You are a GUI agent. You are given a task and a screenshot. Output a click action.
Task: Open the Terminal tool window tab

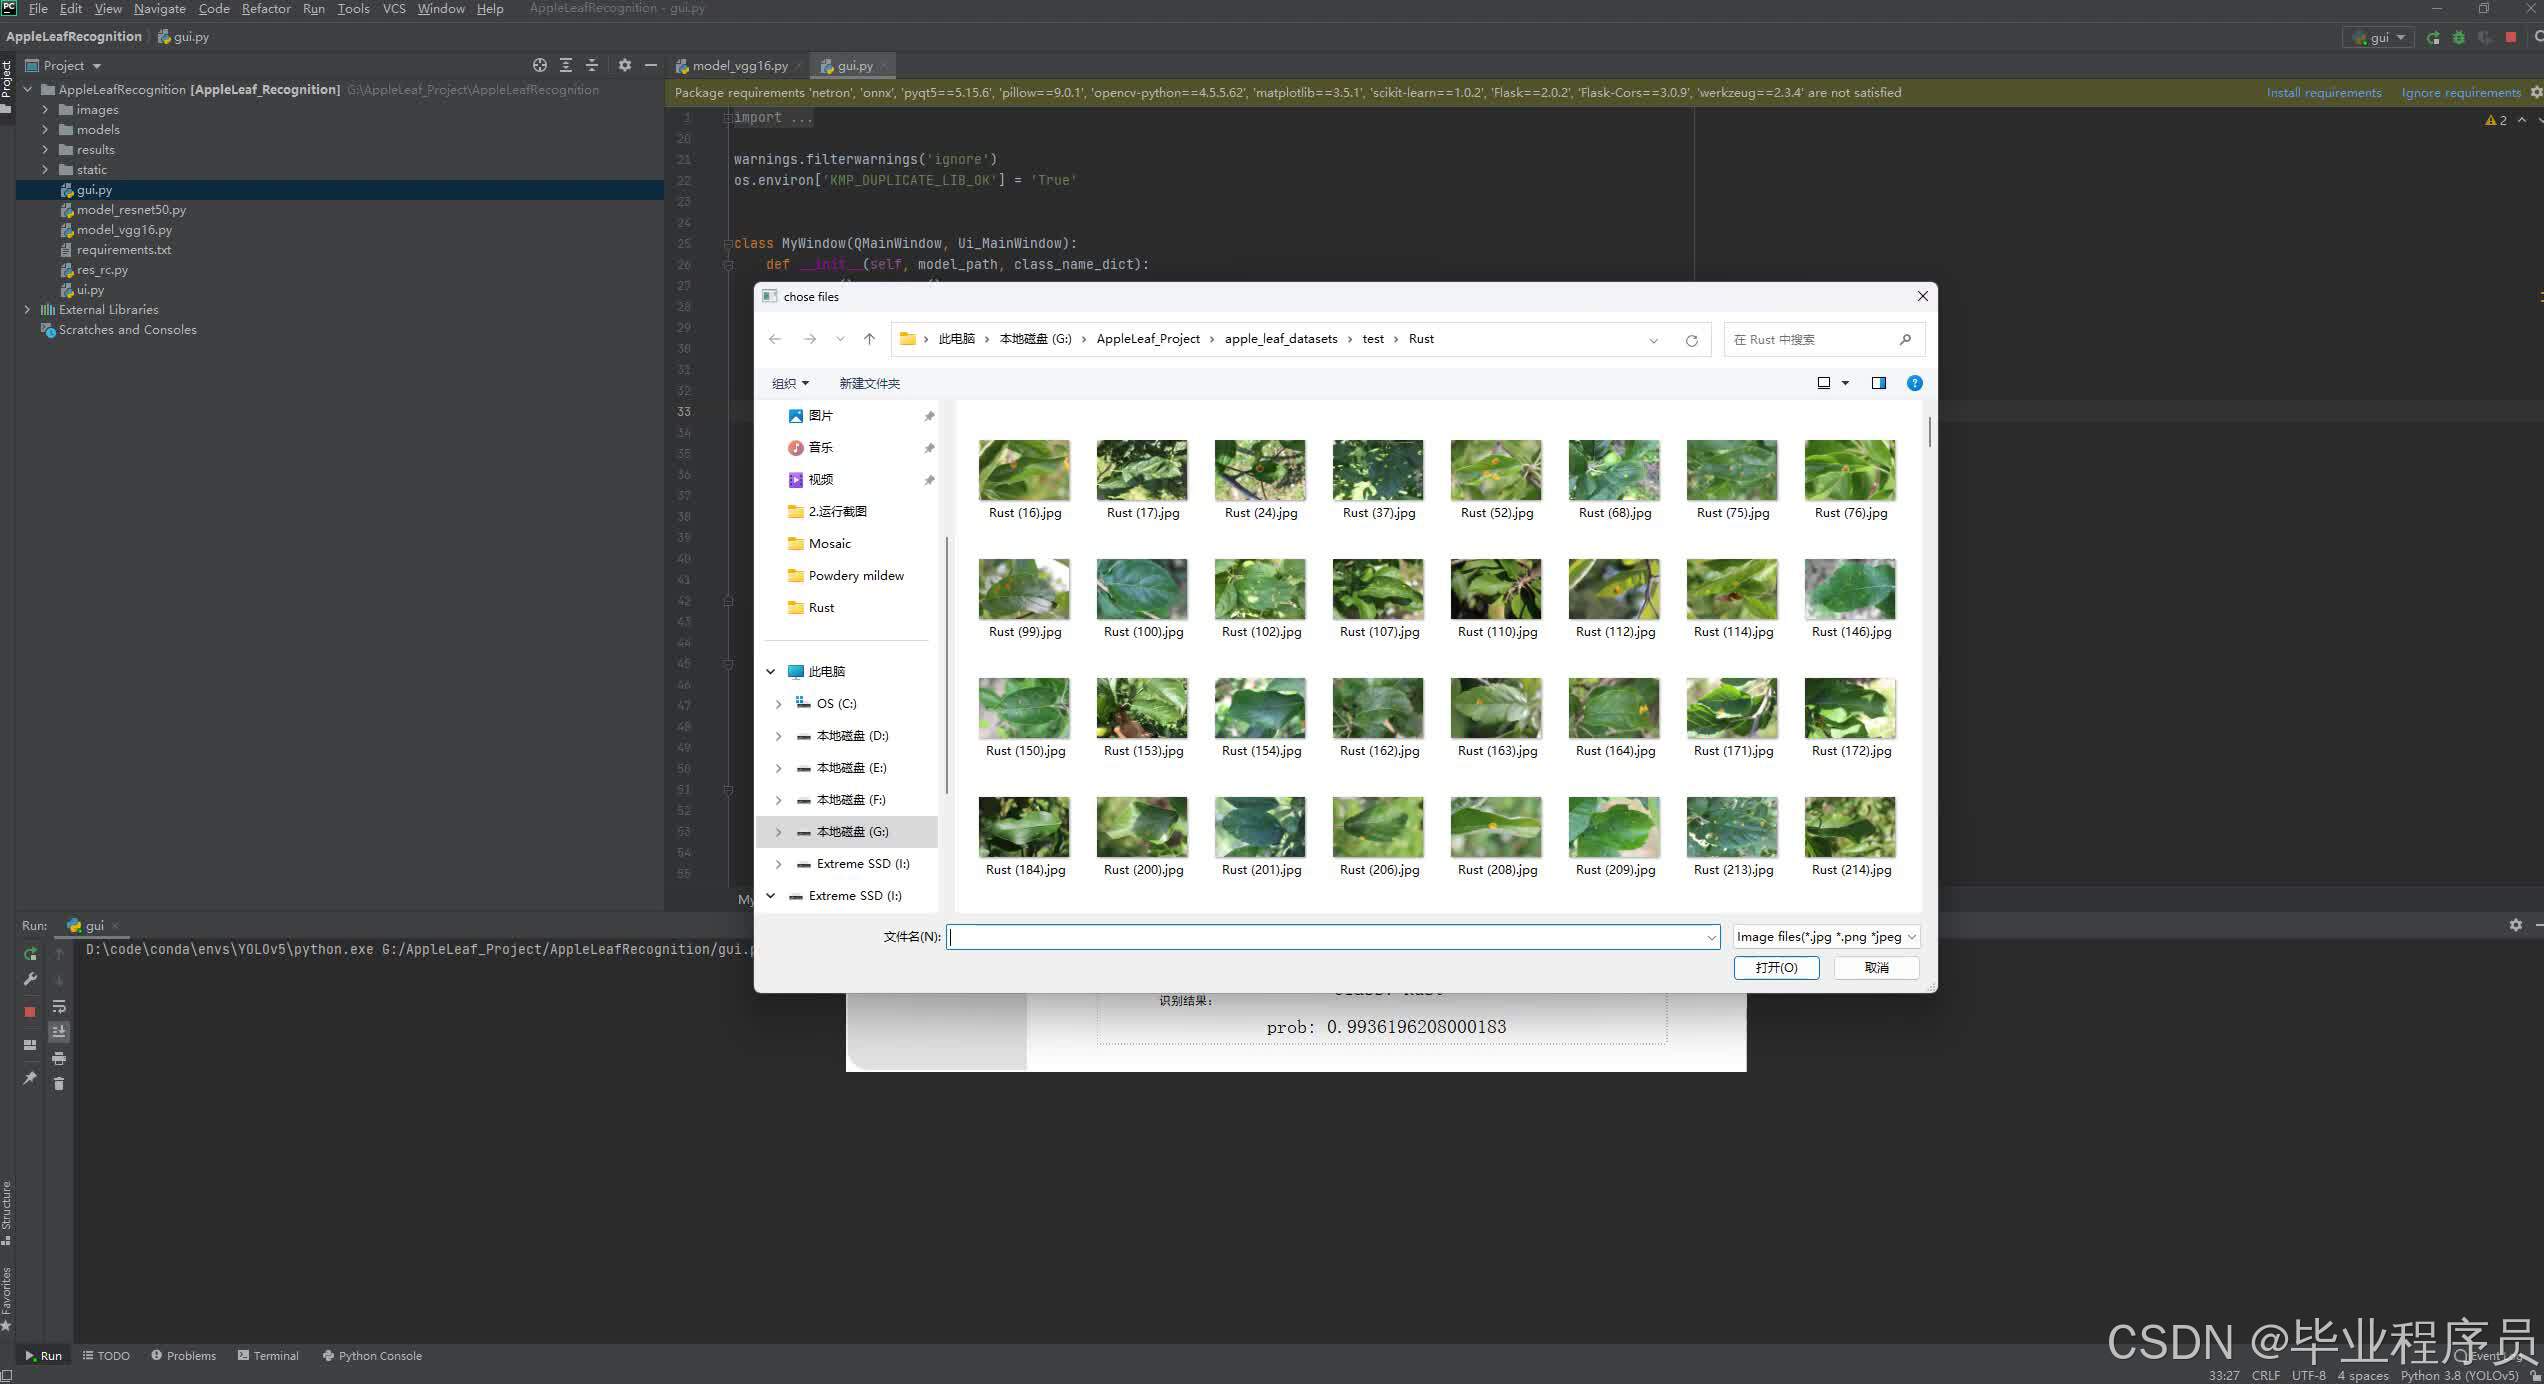click(x=268, y=1356)
